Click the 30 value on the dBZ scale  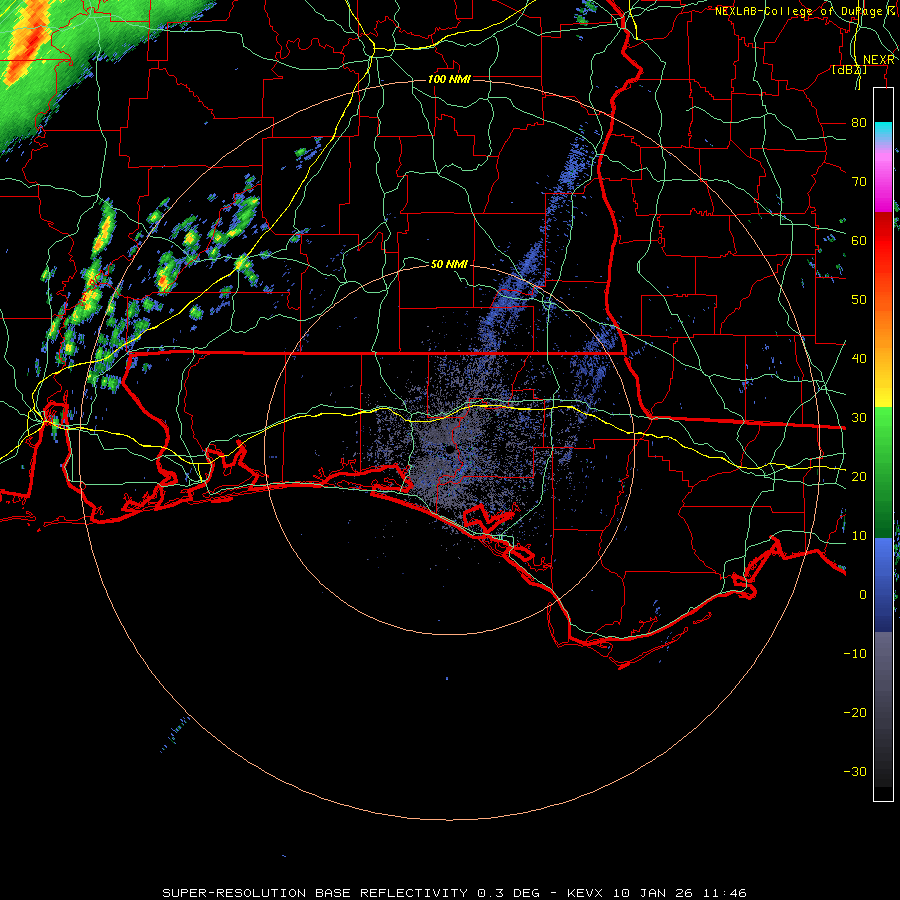859,417
